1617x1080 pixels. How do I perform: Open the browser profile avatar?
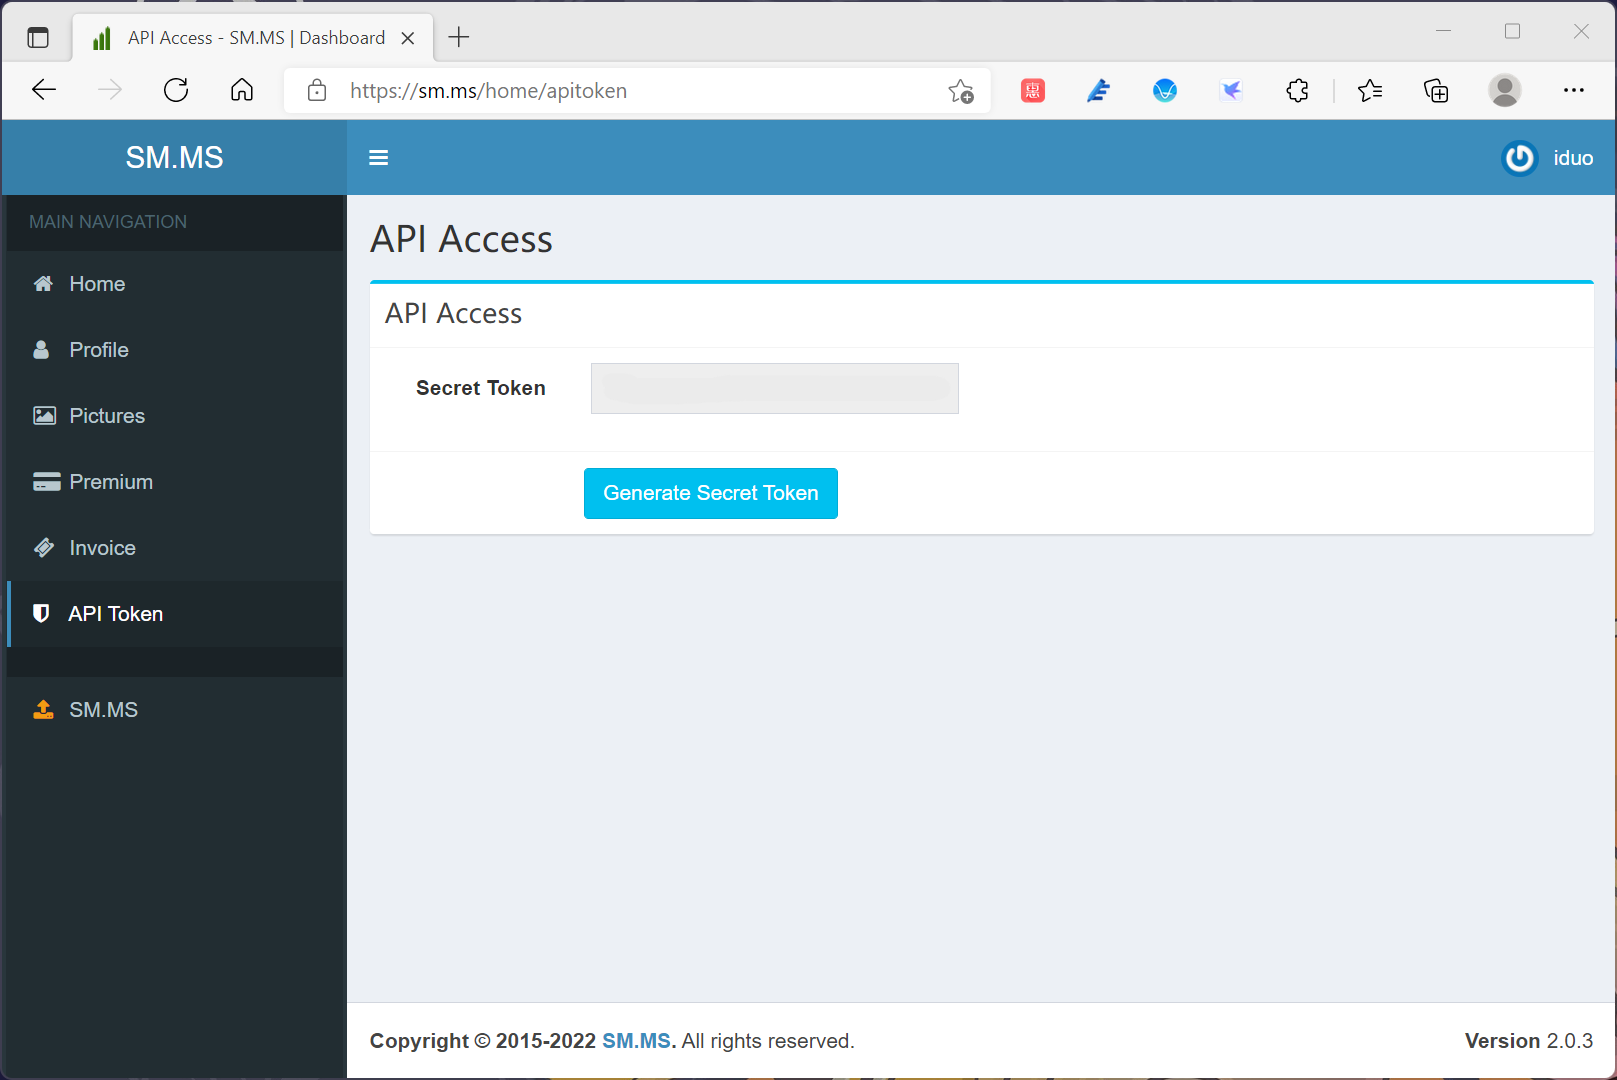pos(1505,91)
